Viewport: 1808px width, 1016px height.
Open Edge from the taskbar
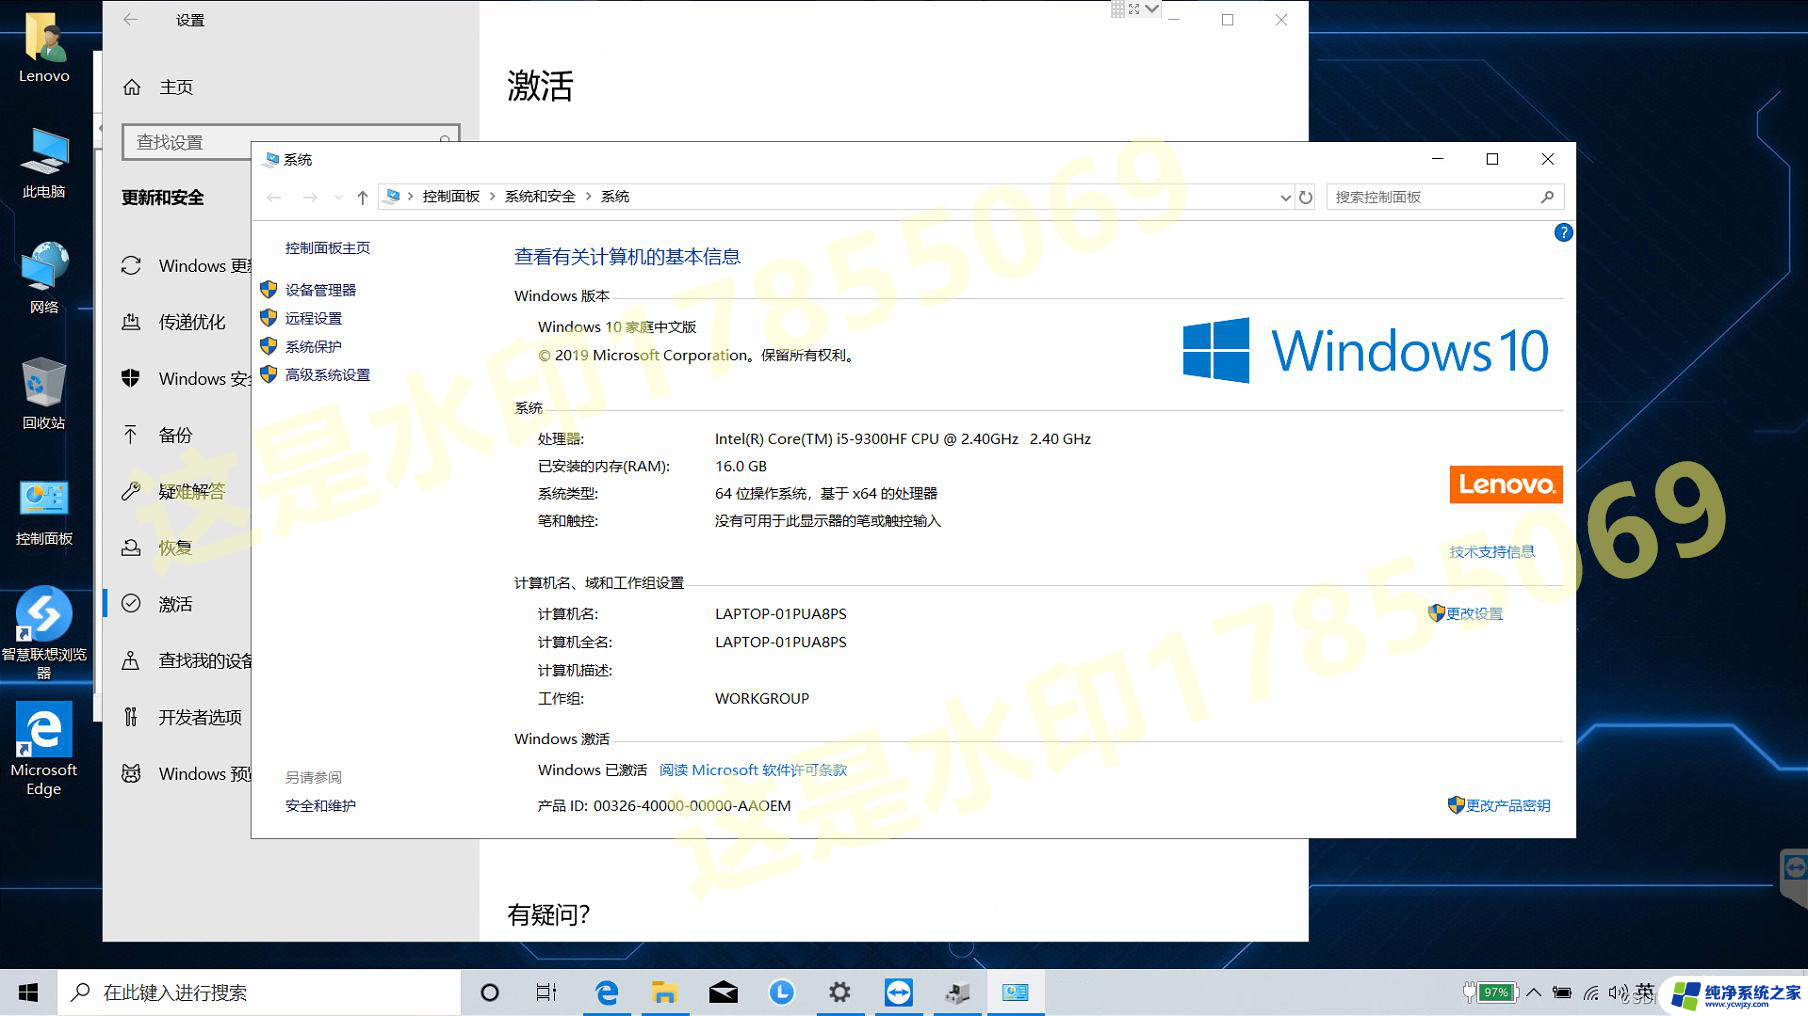(x=606, y=992)
